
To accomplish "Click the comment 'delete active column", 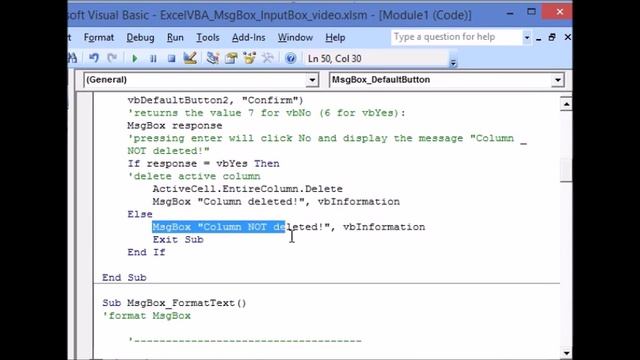I will coord(194,176).
